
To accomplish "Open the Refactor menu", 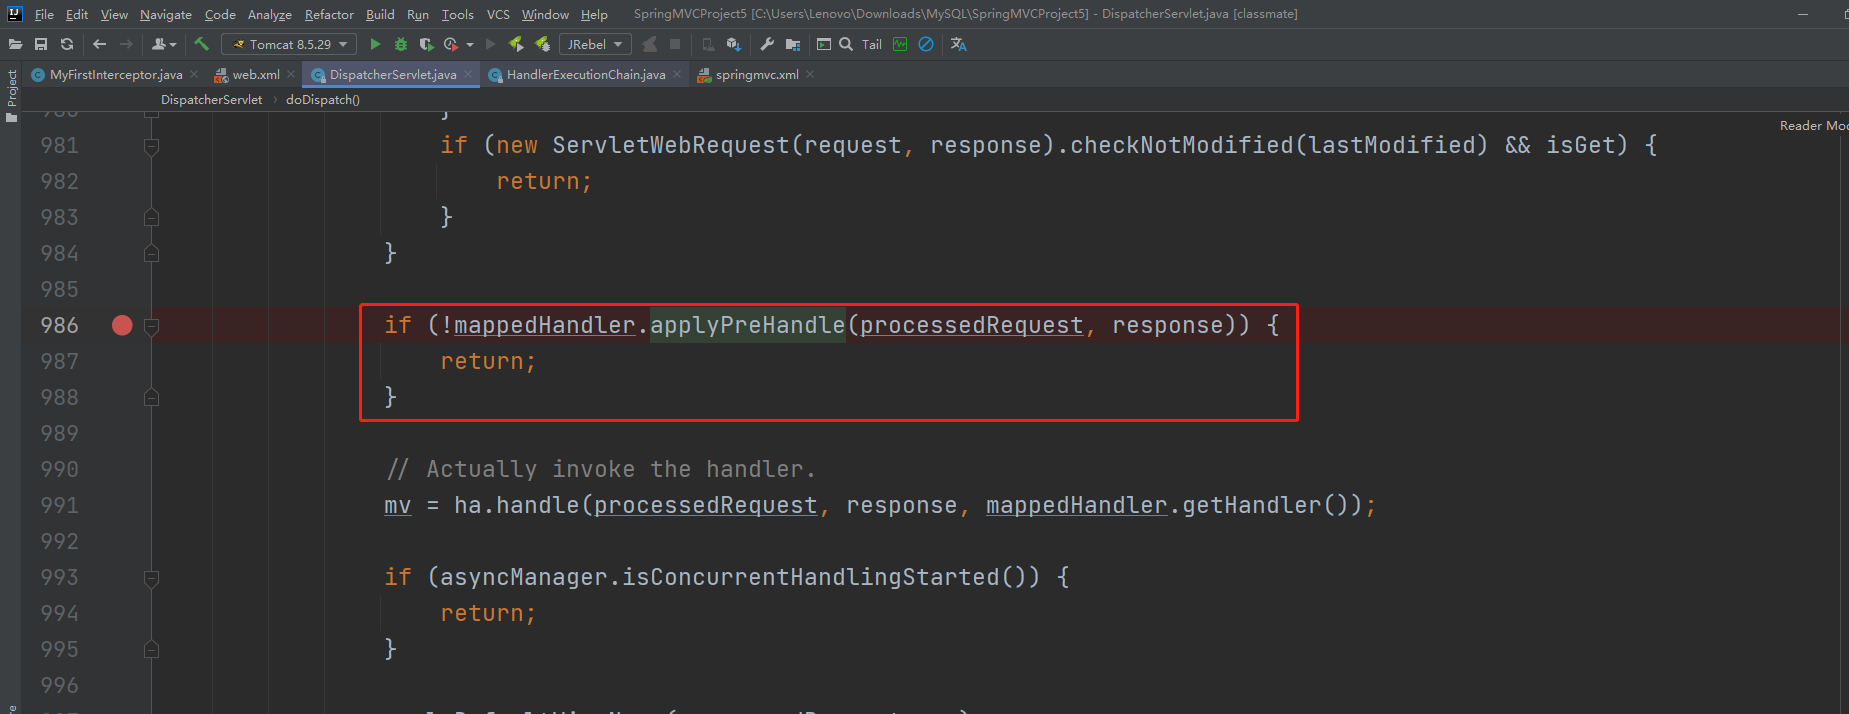I will pos(329,14).
